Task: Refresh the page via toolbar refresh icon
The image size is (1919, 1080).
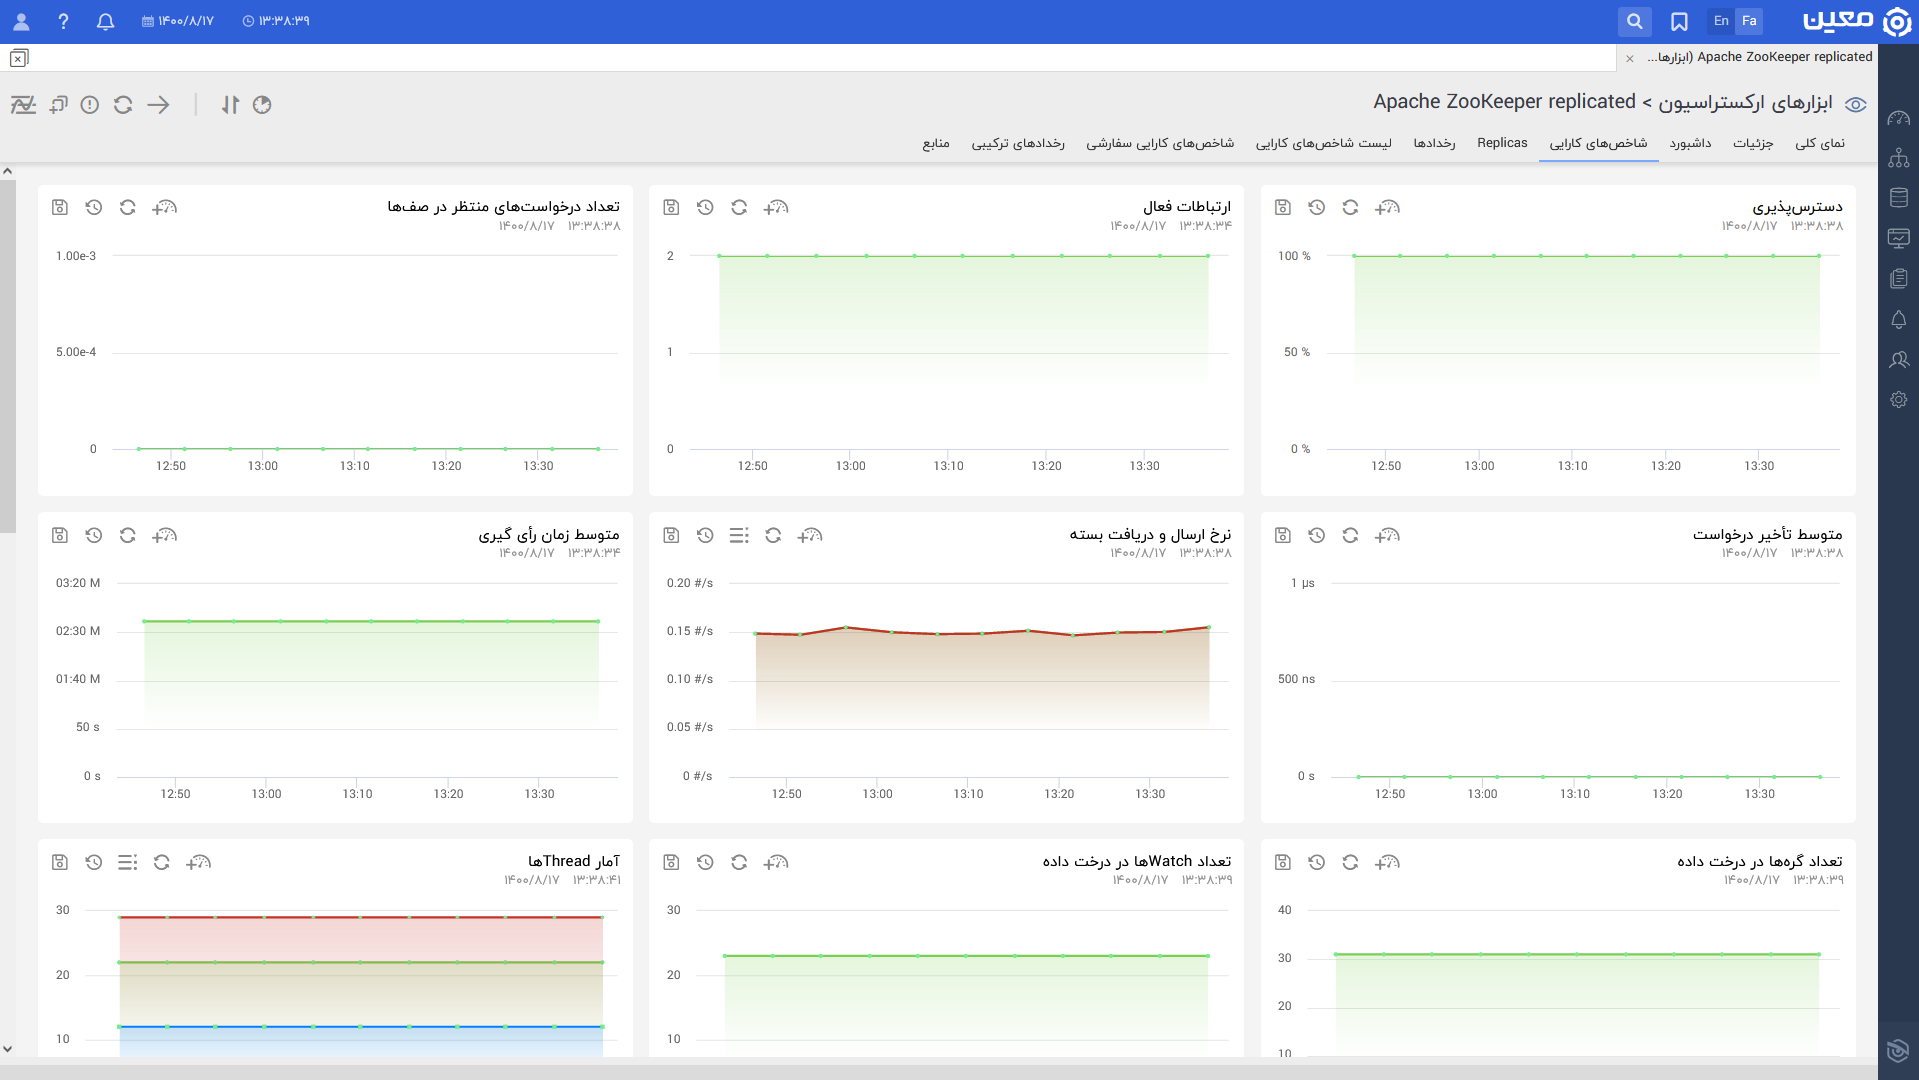Action: click(123, 105)
